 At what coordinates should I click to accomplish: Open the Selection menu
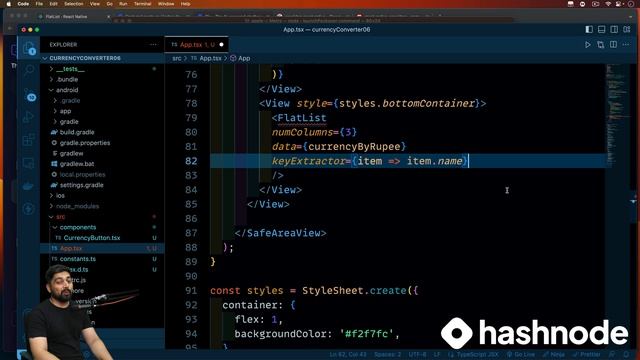click(x=74, y=4)
